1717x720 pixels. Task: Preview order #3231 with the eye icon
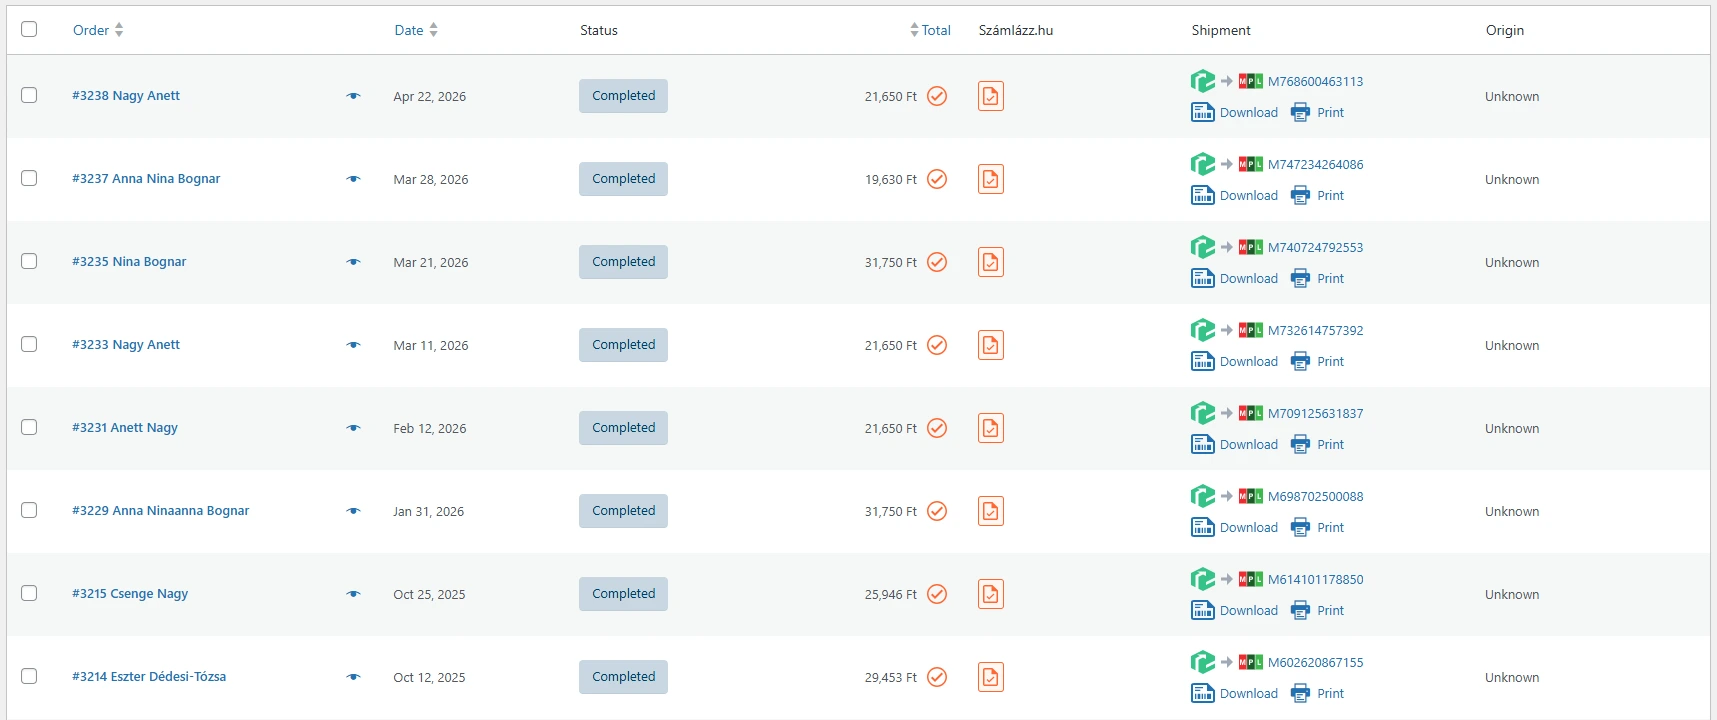tap(353, 428)
